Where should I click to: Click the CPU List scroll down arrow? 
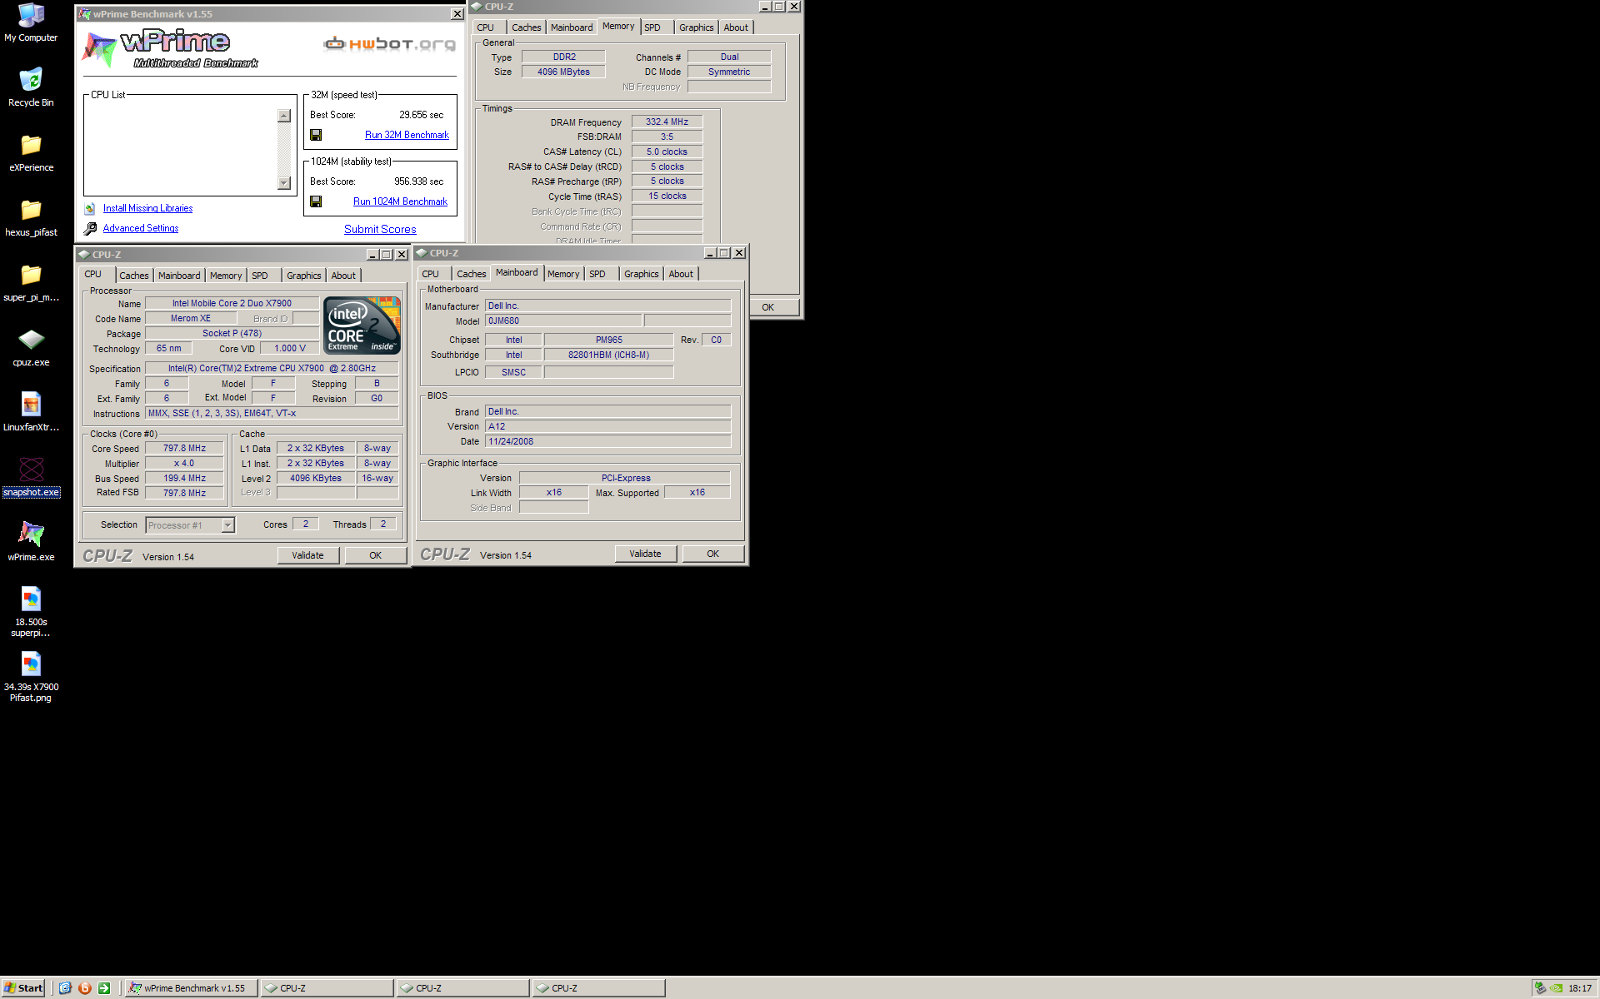coord(284,183)
